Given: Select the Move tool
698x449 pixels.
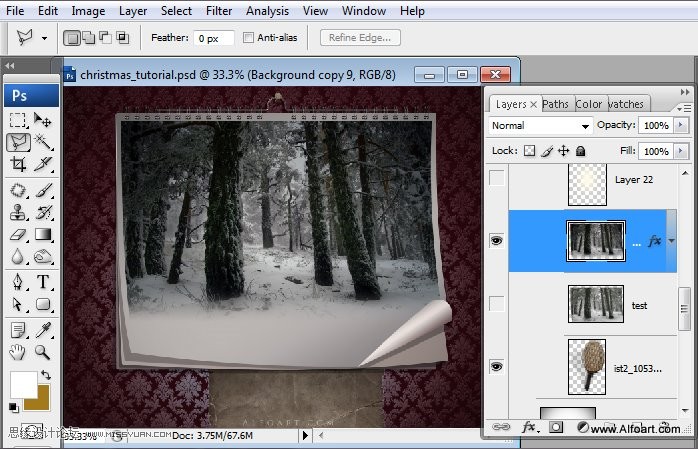Looking at the screenshot, I should [44, 119].
